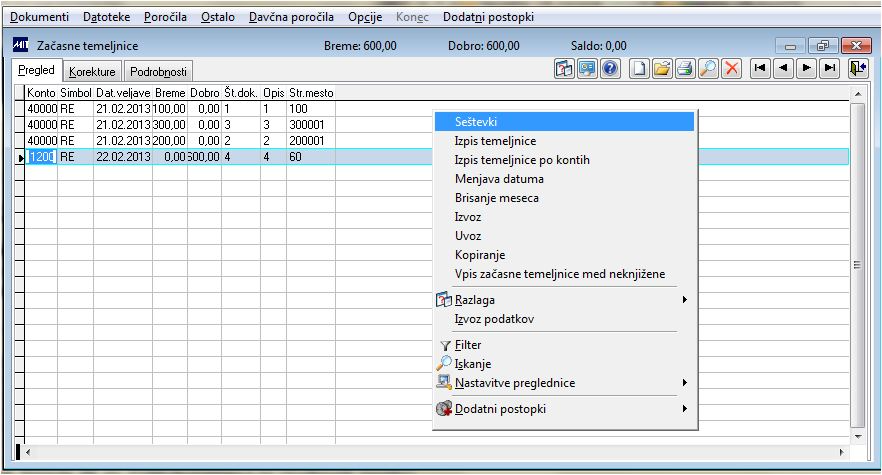This screenshot has width=882, height=475.
Task: Open the Dokumenti menu
Action: [x=39, y=17]
